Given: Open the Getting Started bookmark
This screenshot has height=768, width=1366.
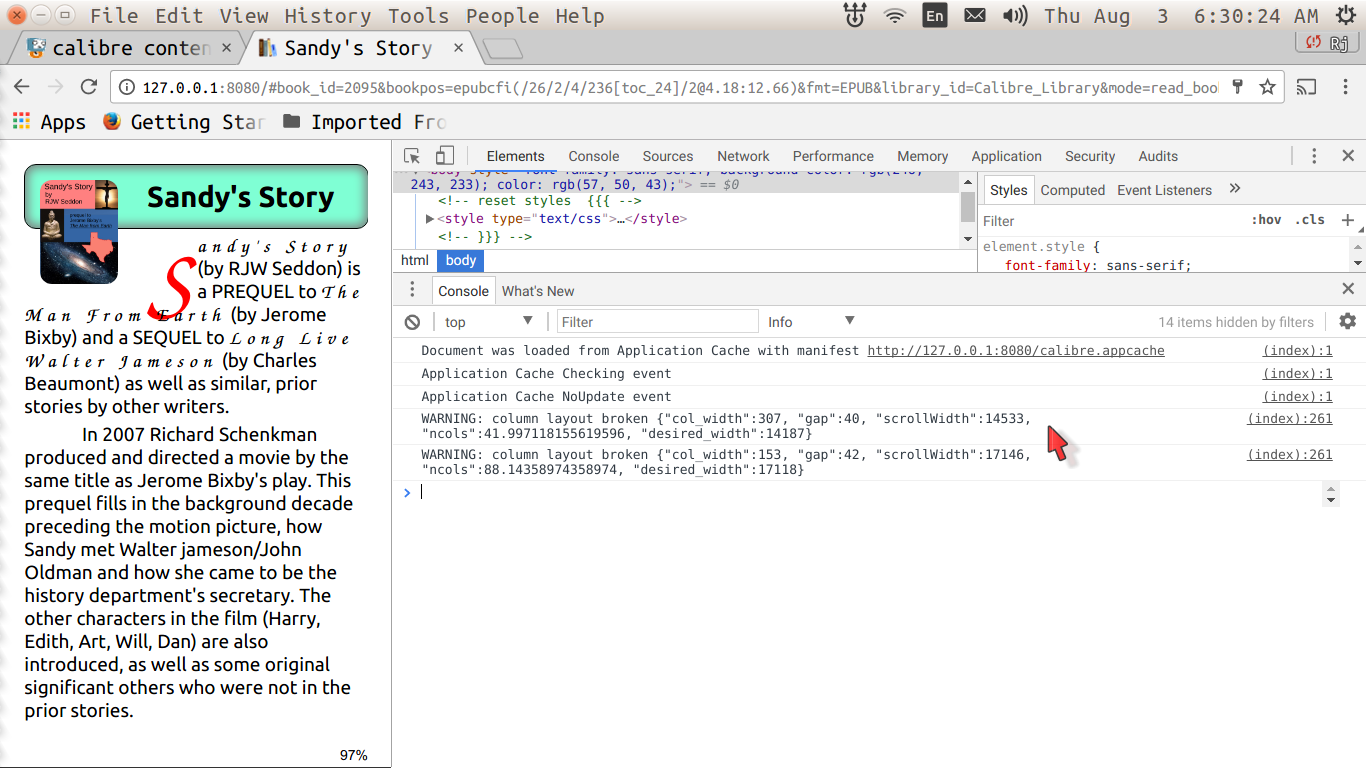Looking at the screenshot, I should point(183,122).
